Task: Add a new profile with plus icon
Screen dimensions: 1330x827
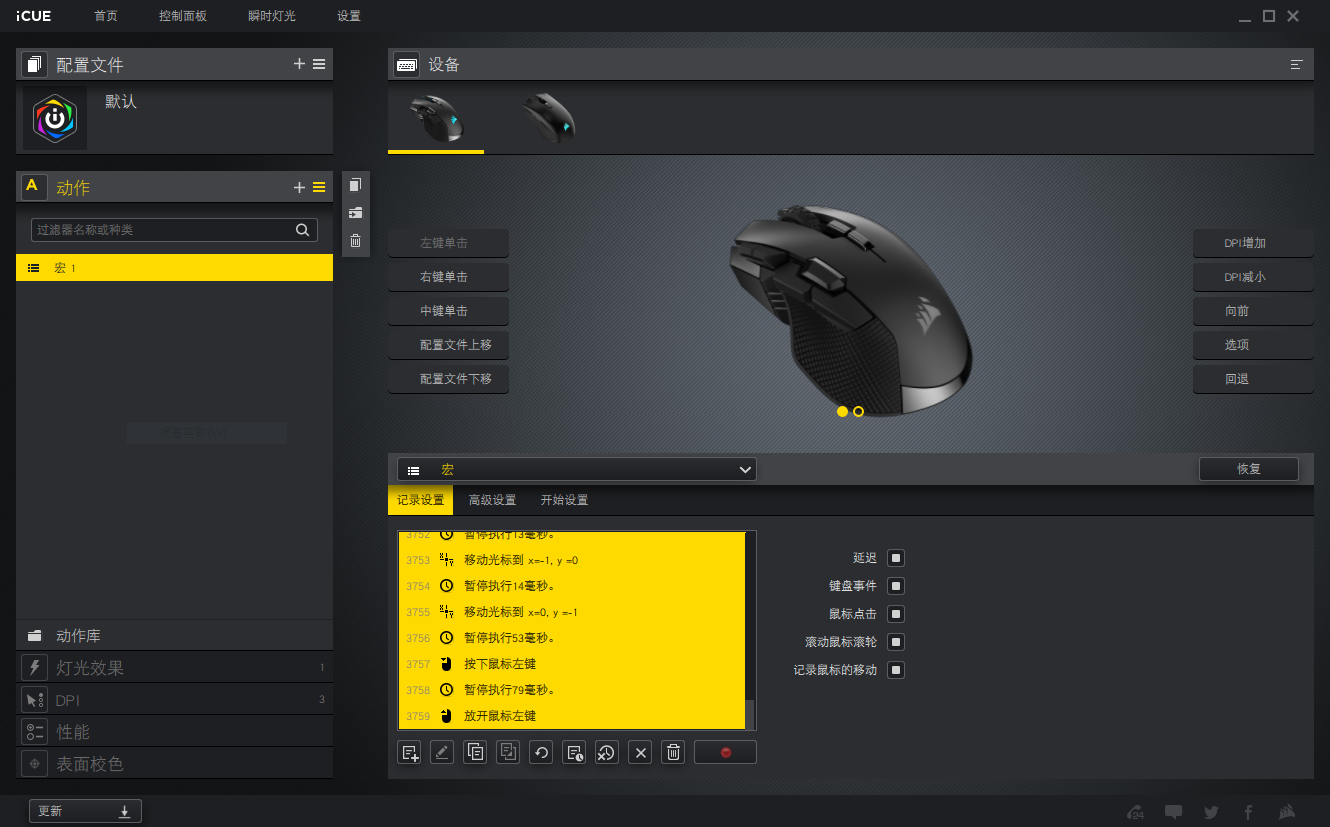Action: pyautogui.click(x=299, y=64)
